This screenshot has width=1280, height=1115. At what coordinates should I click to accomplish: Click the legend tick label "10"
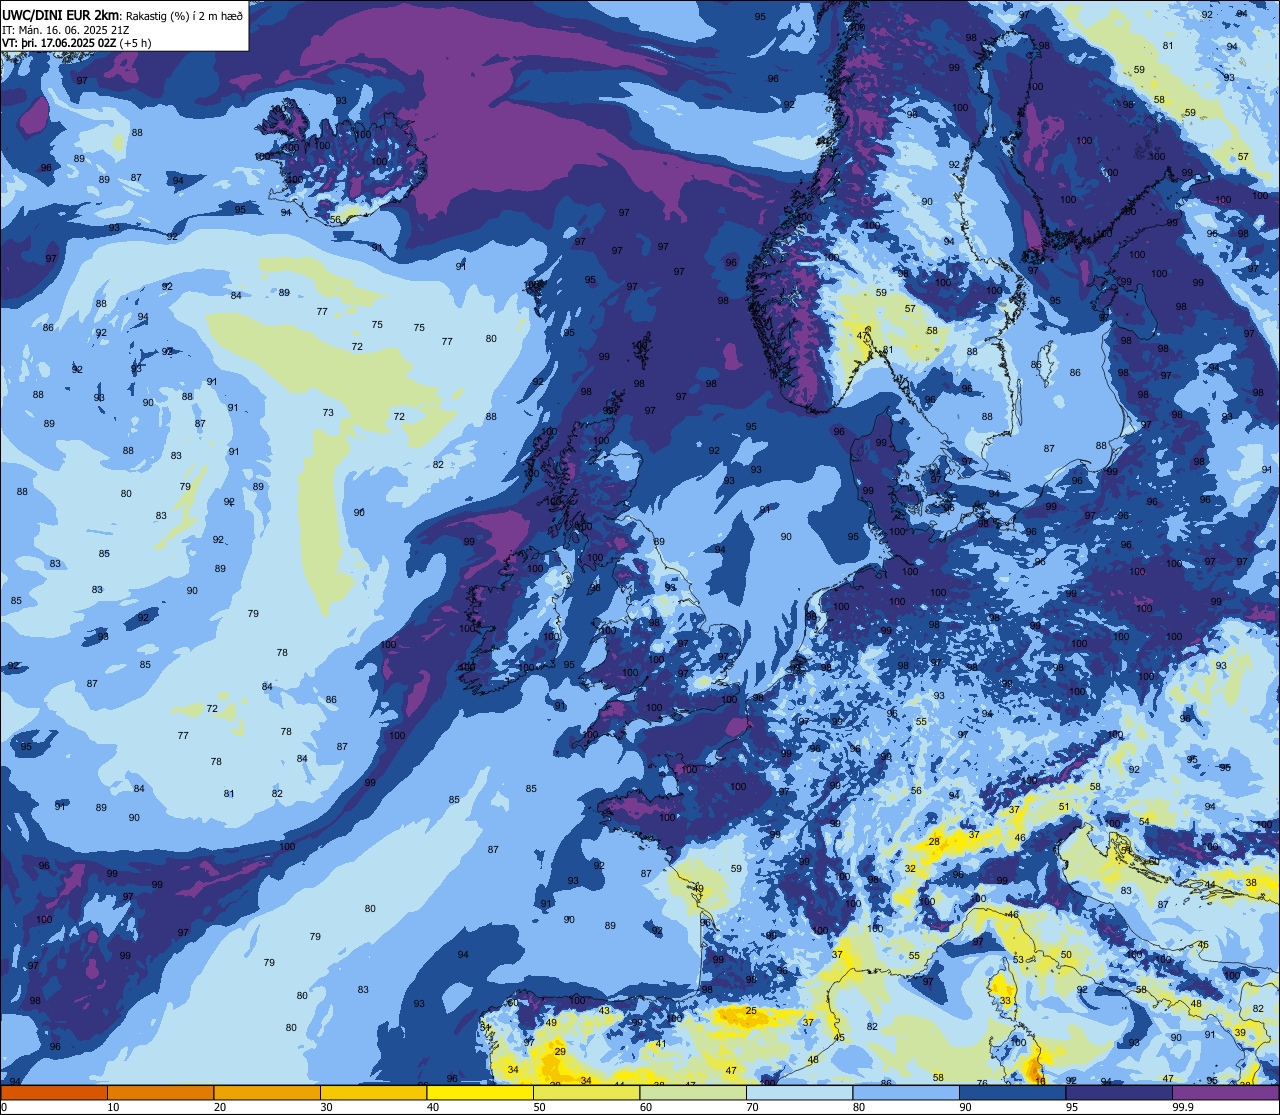[113, 1107]
